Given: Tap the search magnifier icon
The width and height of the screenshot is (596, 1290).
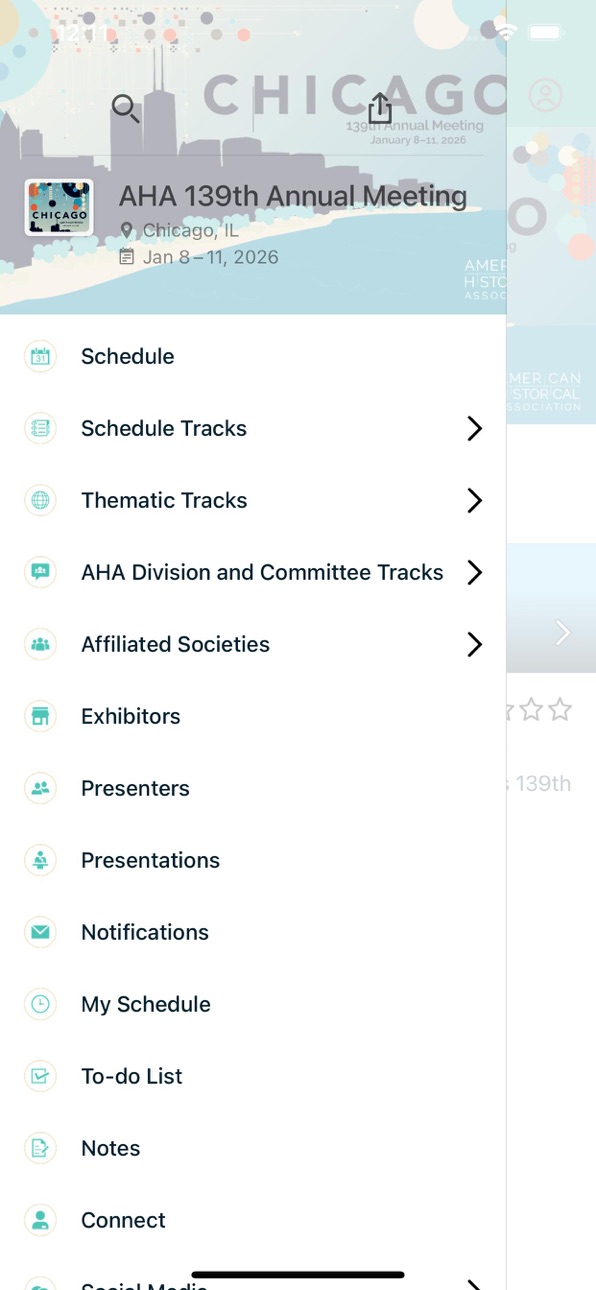Looking at the screenshot, I should point(125,108).
